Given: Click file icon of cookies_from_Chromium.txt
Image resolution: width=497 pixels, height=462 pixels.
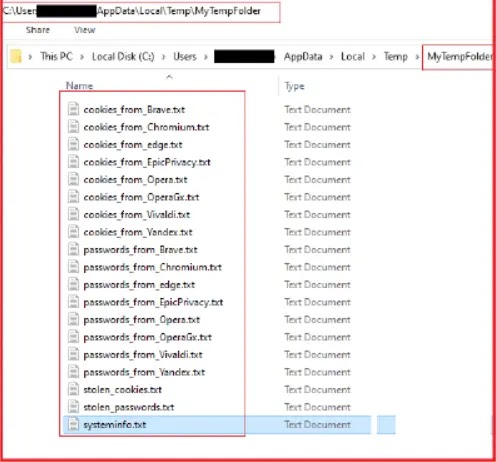Looking at the screenshot, I should [x=73, y=127].
